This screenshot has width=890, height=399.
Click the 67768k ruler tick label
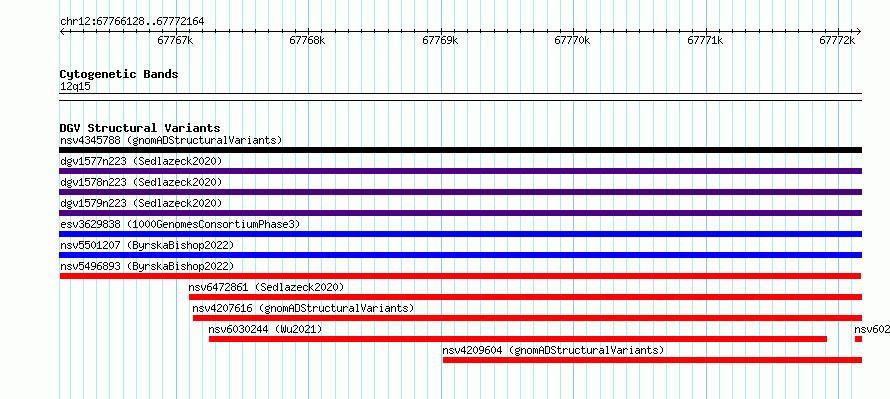(308, 40)
